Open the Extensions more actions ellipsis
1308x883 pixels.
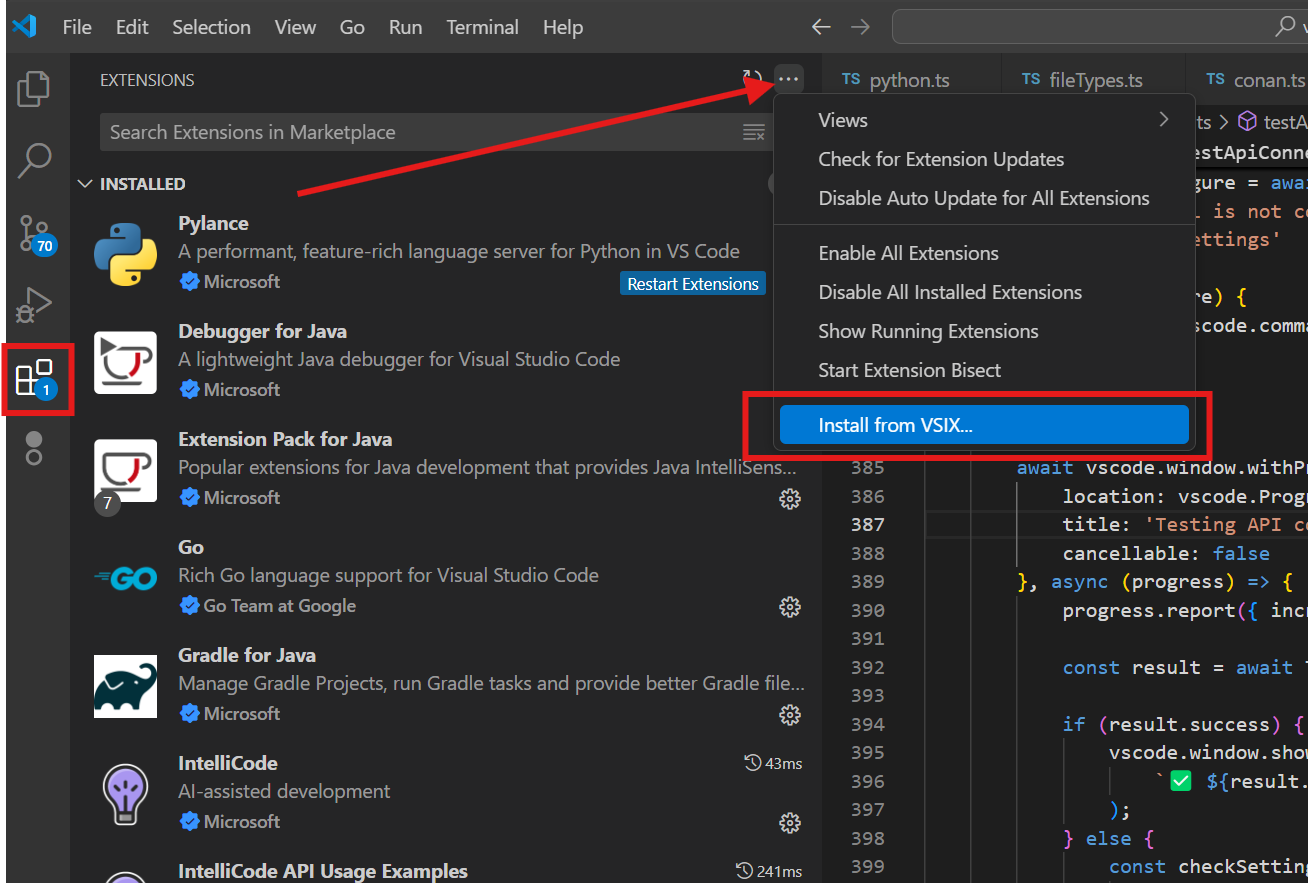pos(789,79)
